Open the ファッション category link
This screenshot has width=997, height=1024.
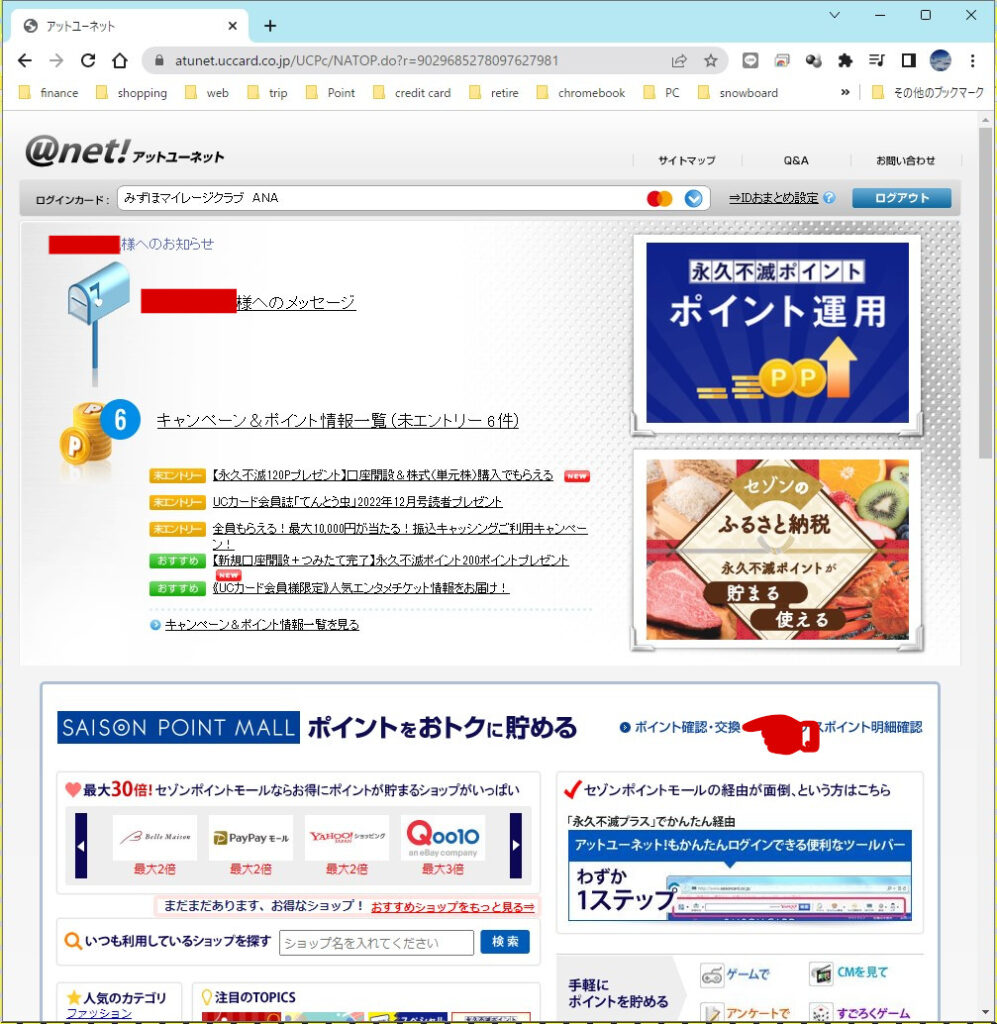tap(99, 1013)
